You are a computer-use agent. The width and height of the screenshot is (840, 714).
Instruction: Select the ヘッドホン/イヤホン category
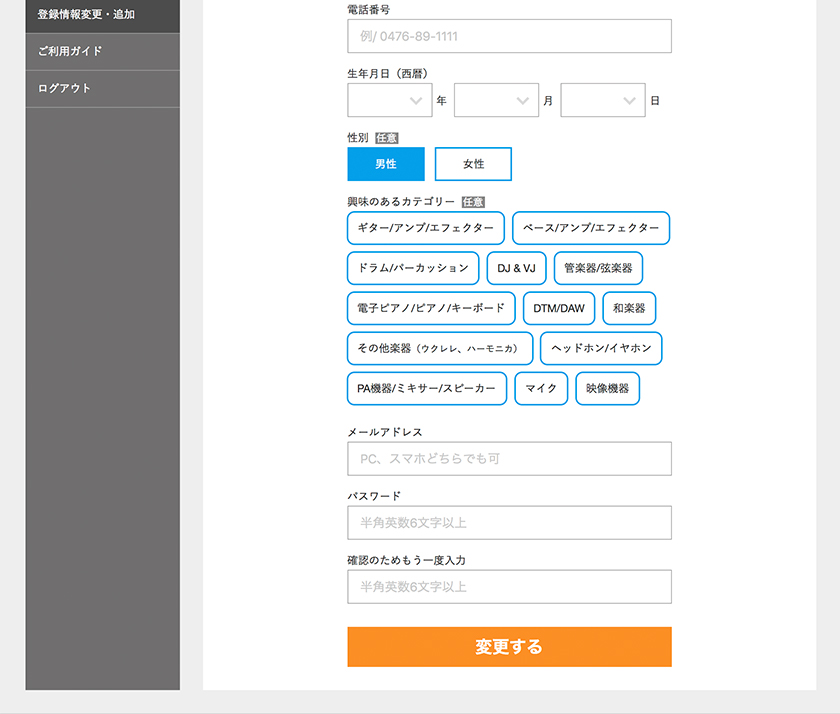click(601, 348)
